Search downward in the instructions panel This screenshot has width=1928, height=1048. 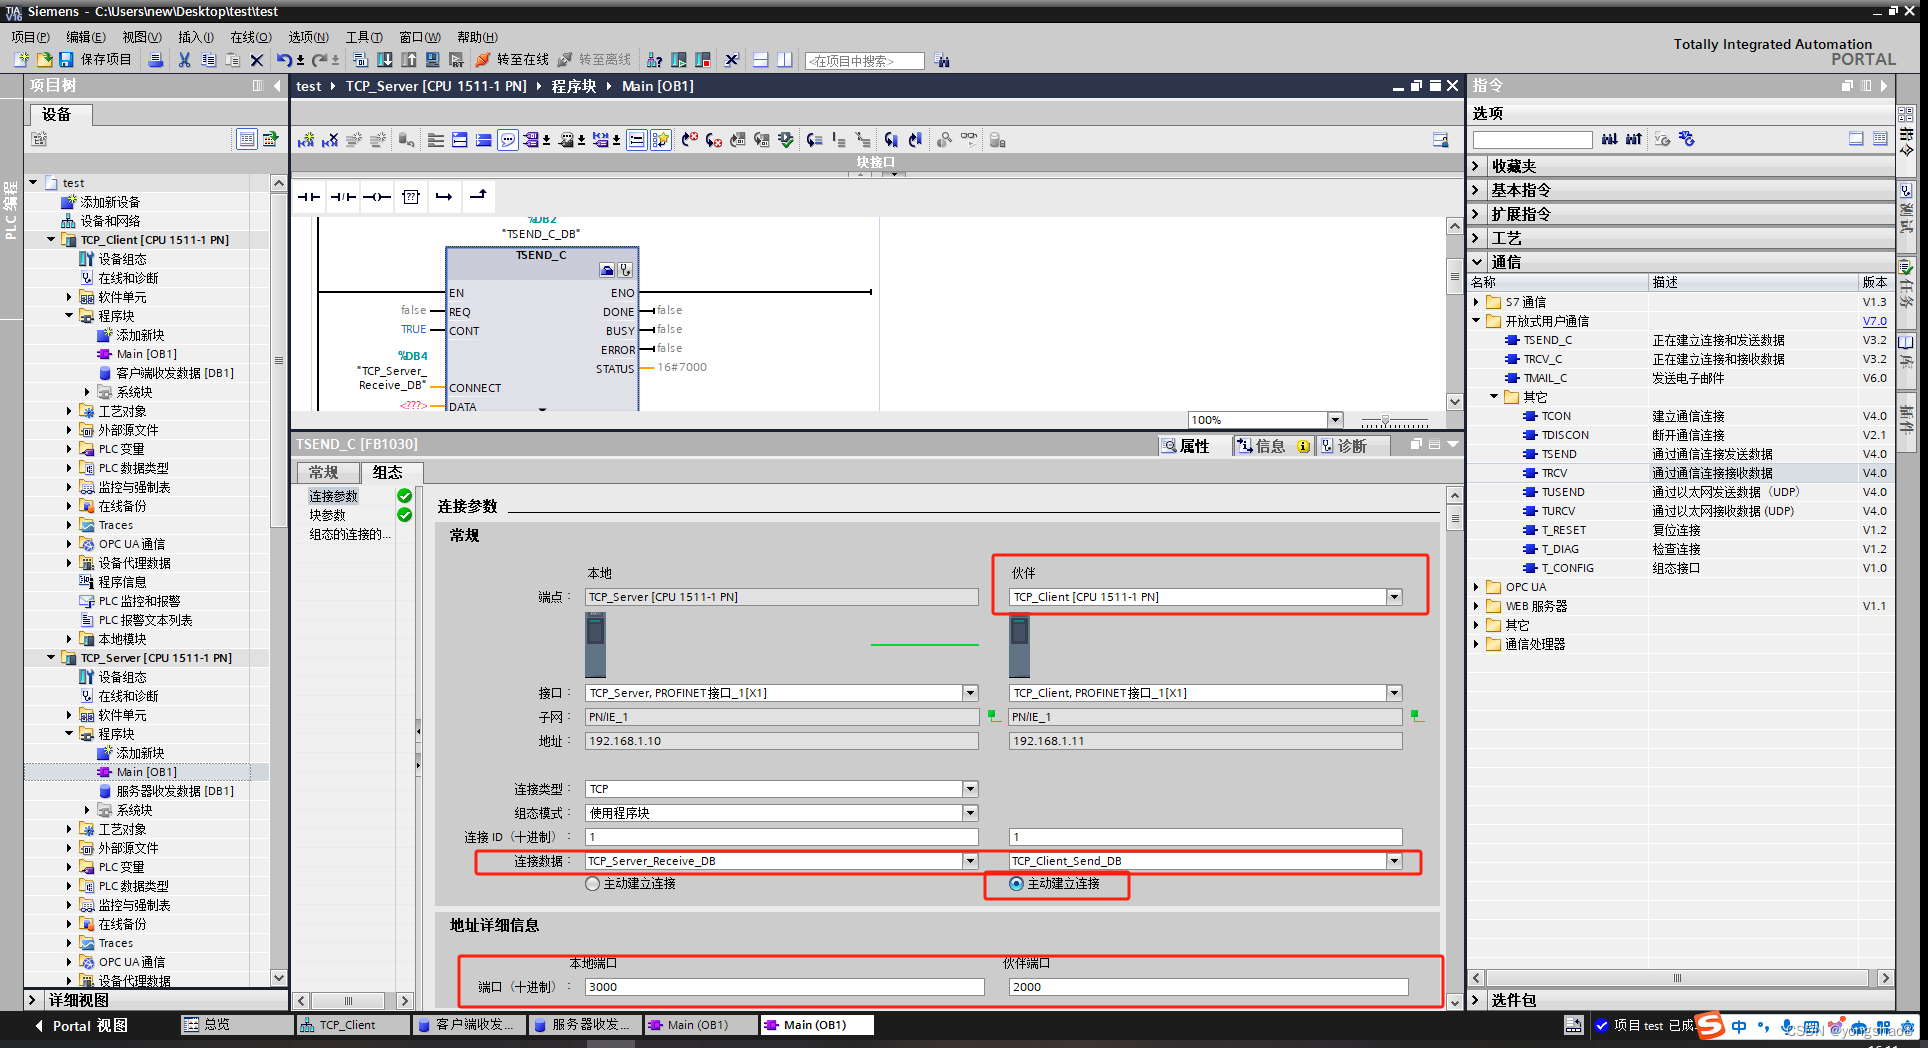coord(1609,139)
